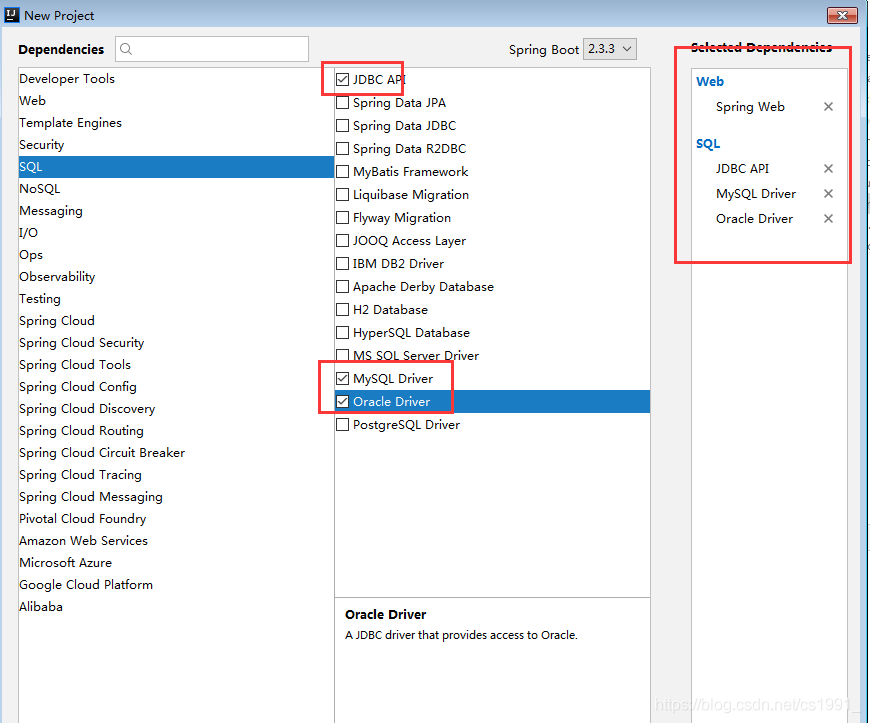Check the Spring Data R2DBC checkbox
Viewport: 870px width, 723px height.
pyautogui.click(x=342, y=149)
